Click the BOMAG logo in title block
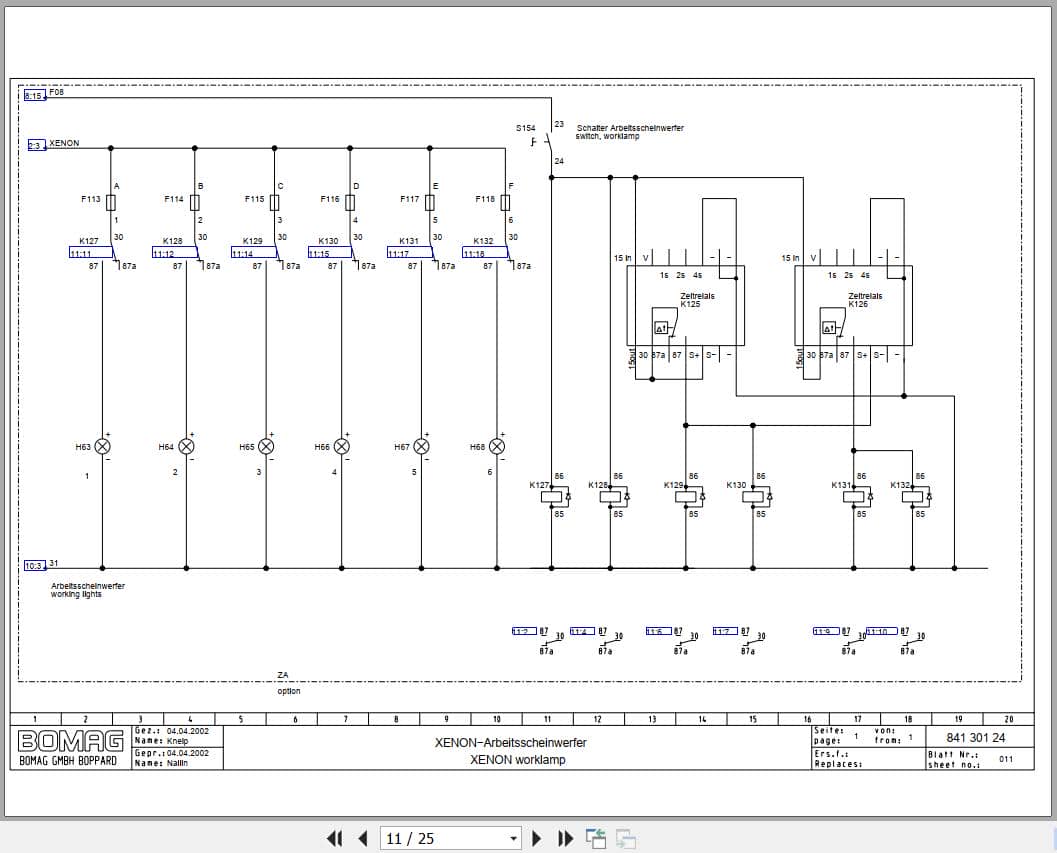Viewport: 1057px width, 853px height. tap(70, 741)
